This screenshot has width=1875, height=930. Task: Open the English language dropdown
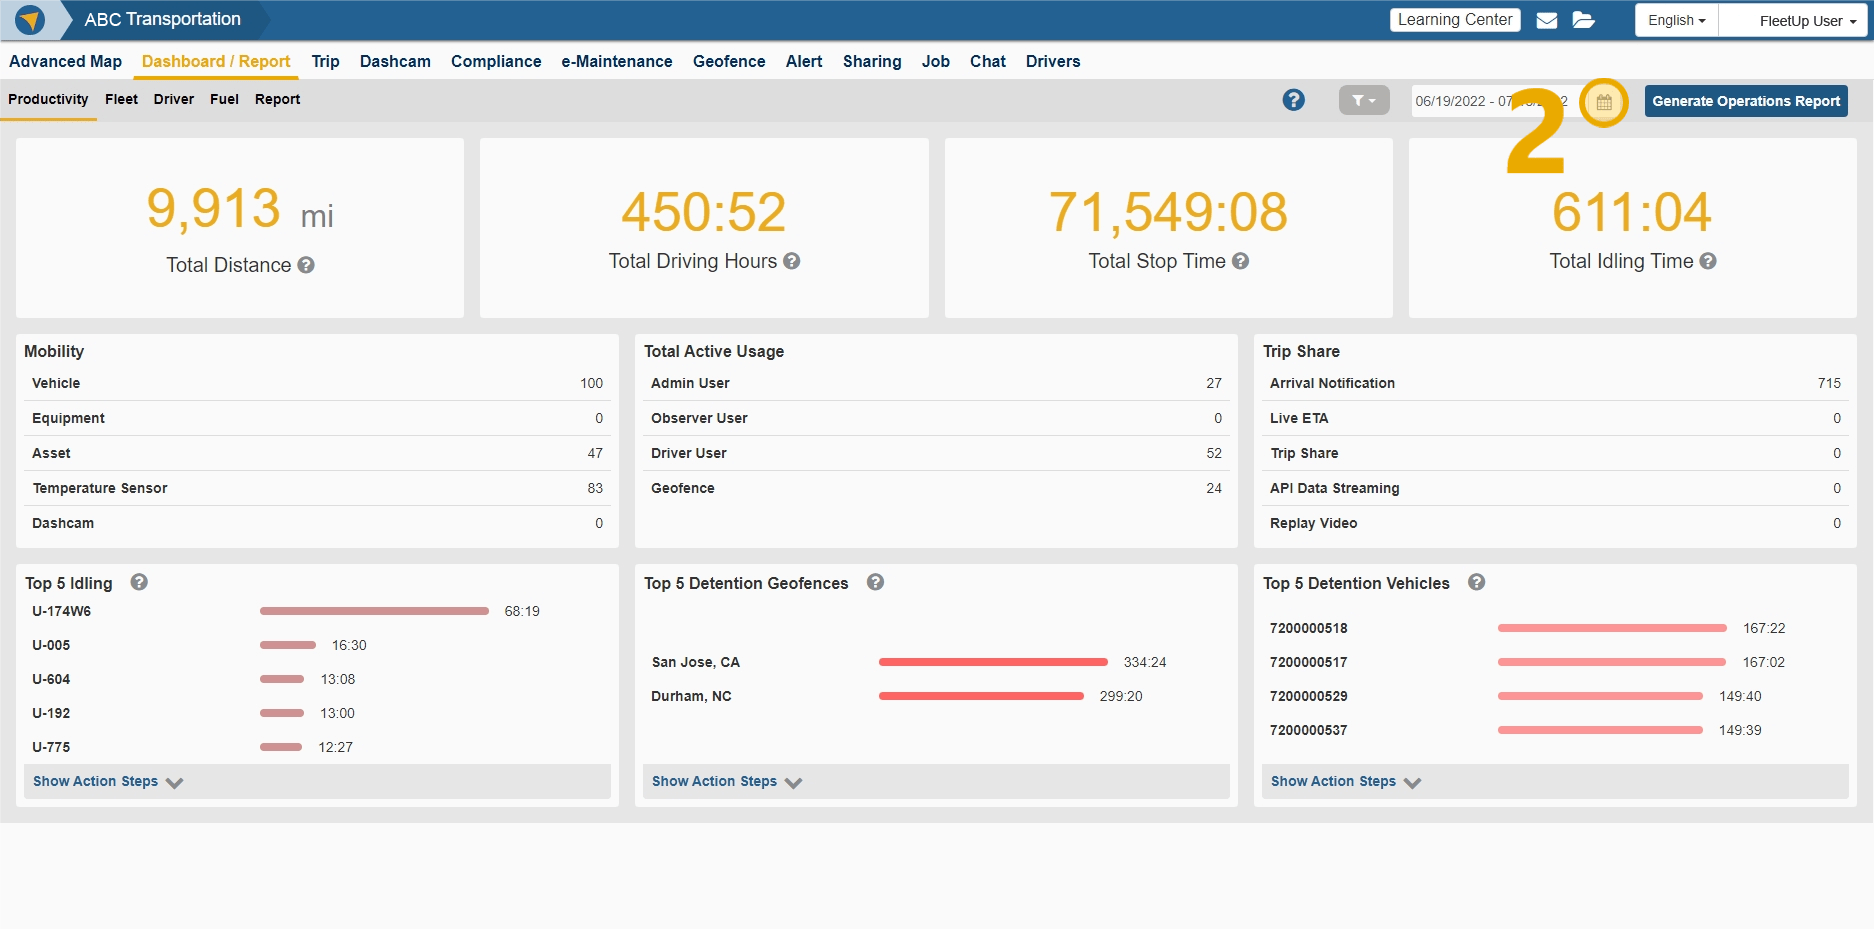[x=1675, y=19]
